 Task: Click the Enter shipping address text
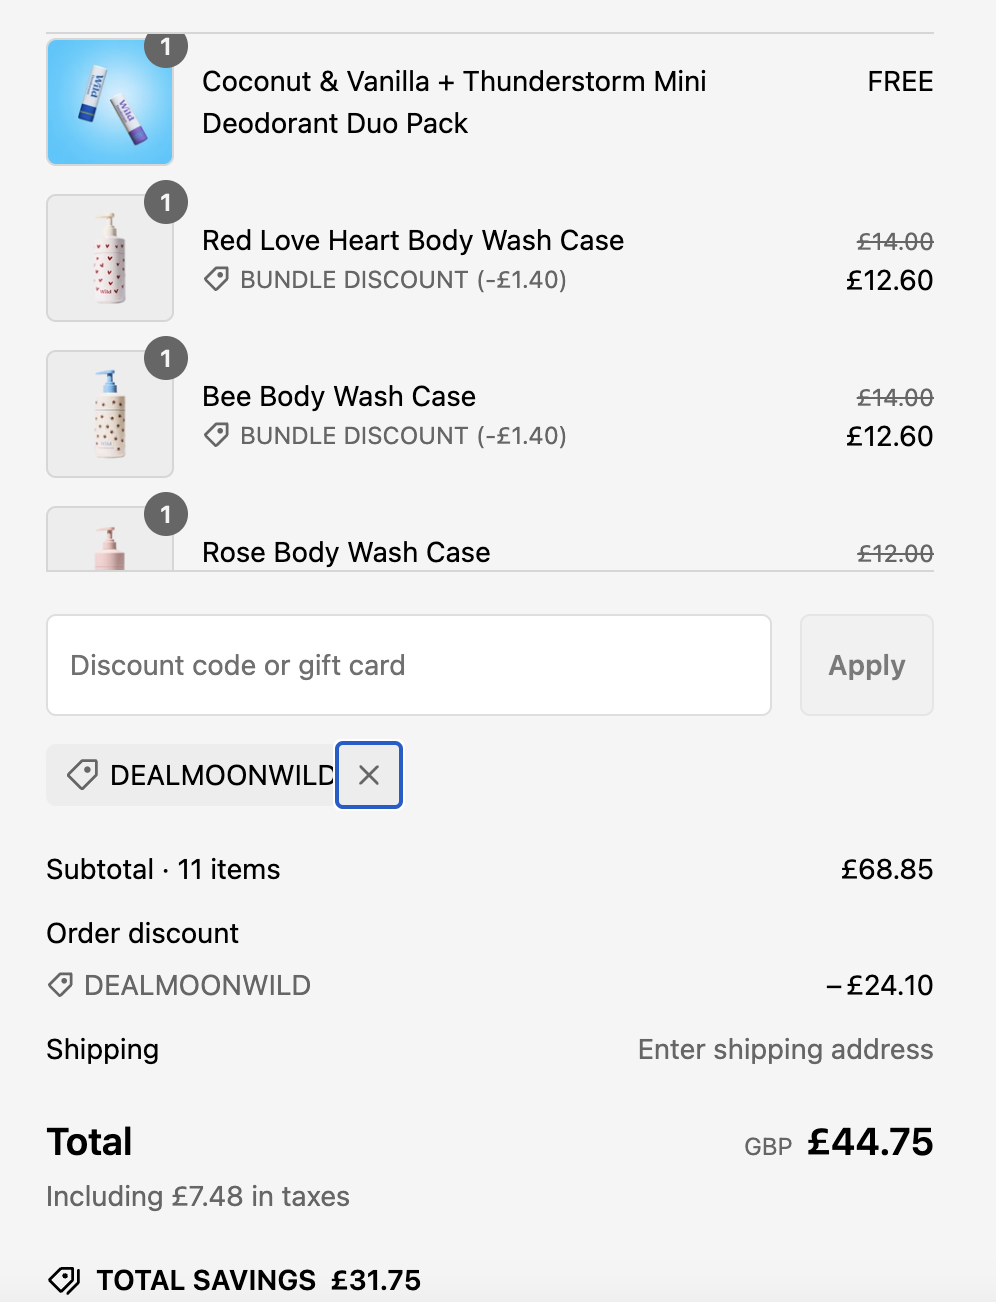(785, 1049)
